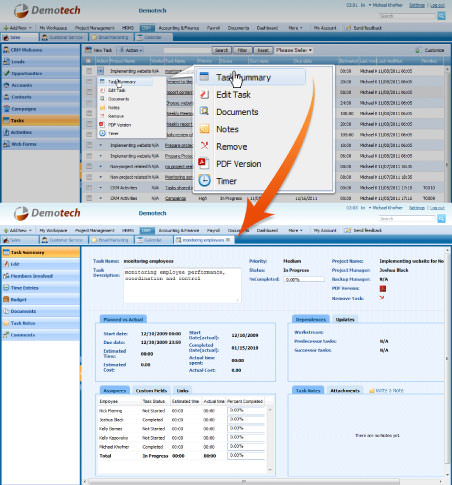Open Contacts in the CRM sidebar
The image size is (452, 485).
click(40, 97)
